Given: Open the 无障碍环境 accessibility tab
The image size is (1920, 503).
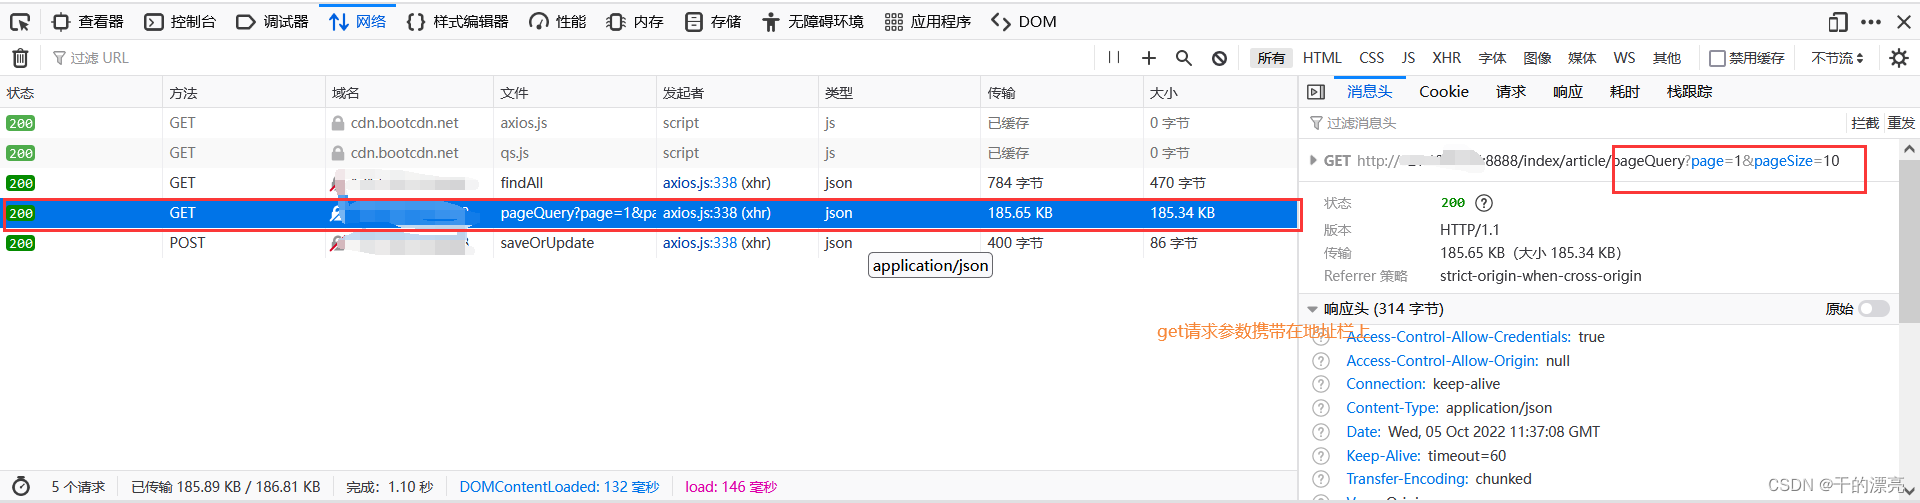Looking at the screenshot, I should [x=812, y=22].
